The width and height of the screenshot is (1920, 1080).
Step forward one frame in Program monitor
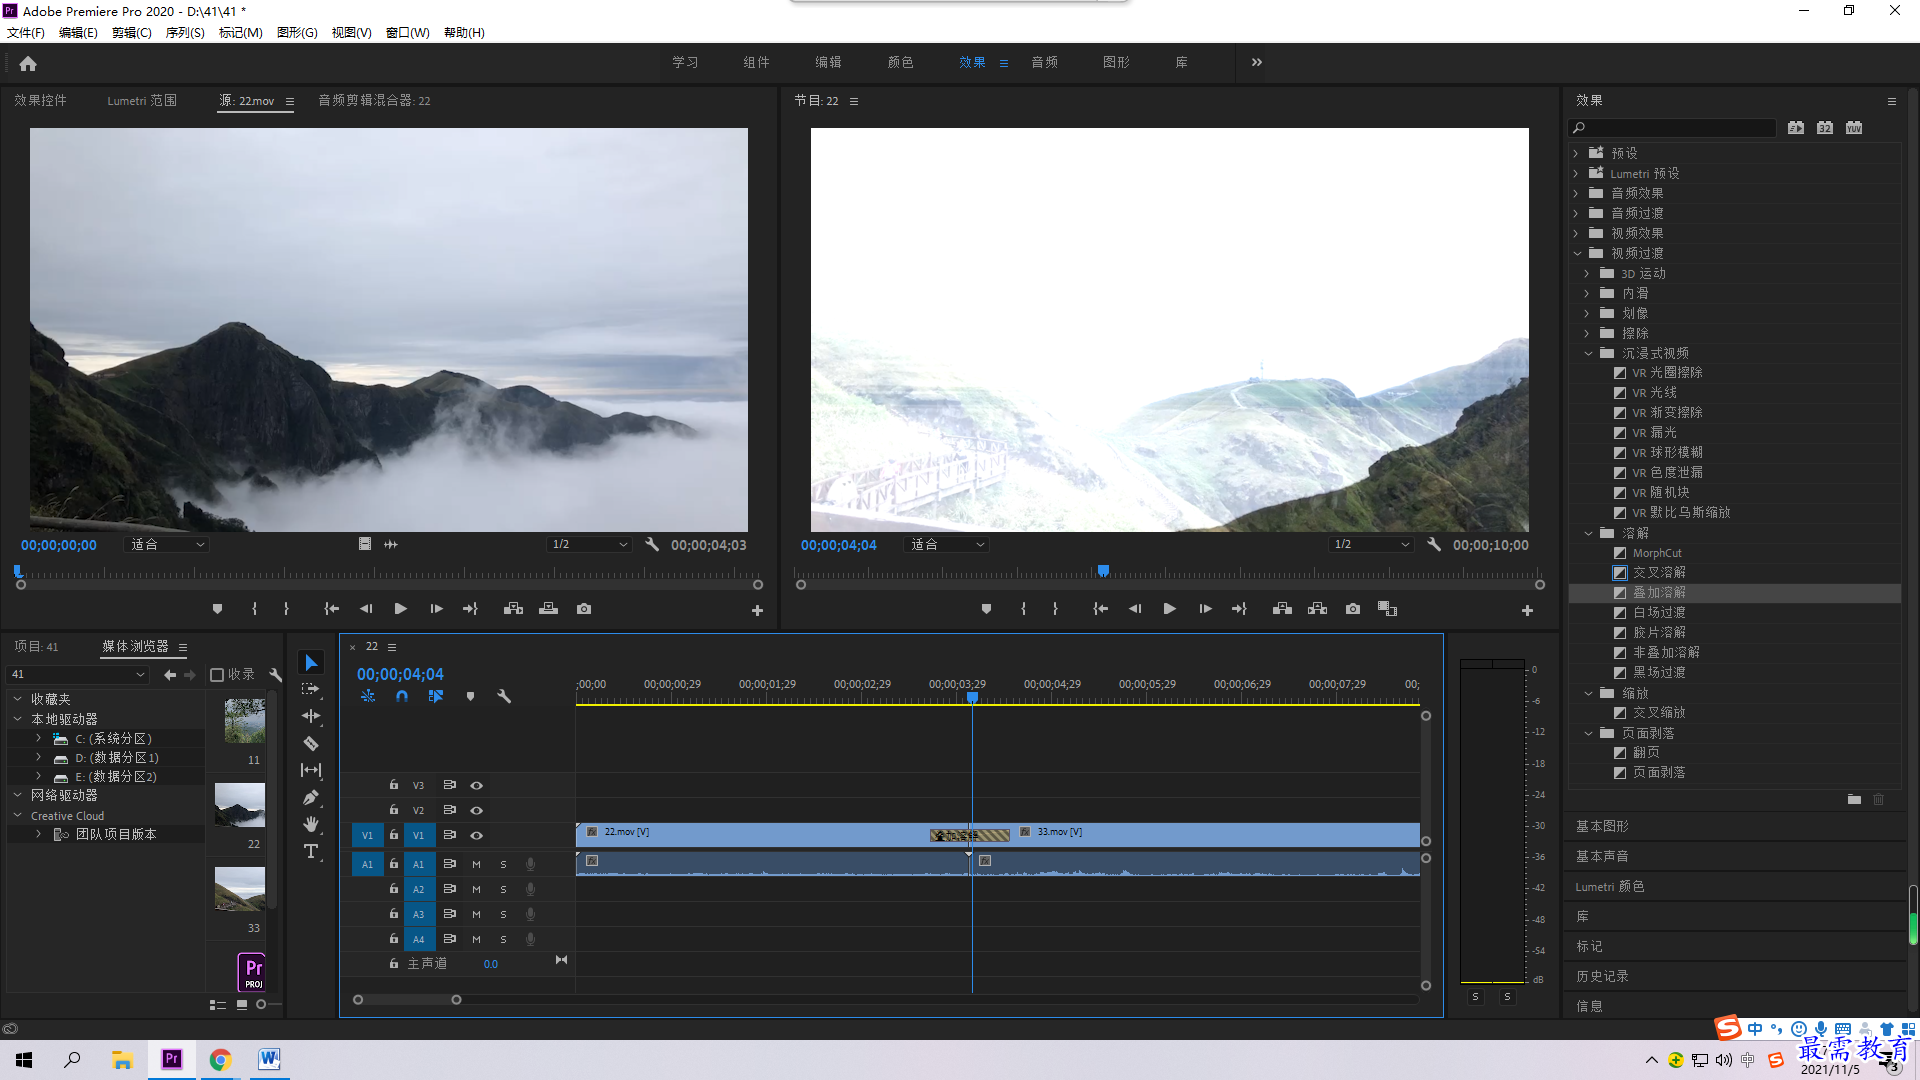point(1205,609)
